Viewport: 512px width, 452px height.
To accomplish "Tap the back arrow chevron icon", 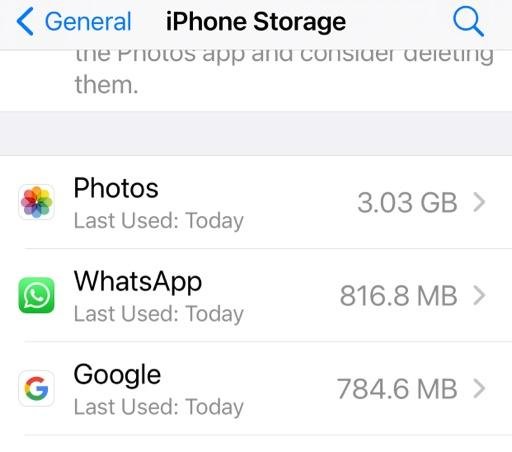I will point(25,22).
